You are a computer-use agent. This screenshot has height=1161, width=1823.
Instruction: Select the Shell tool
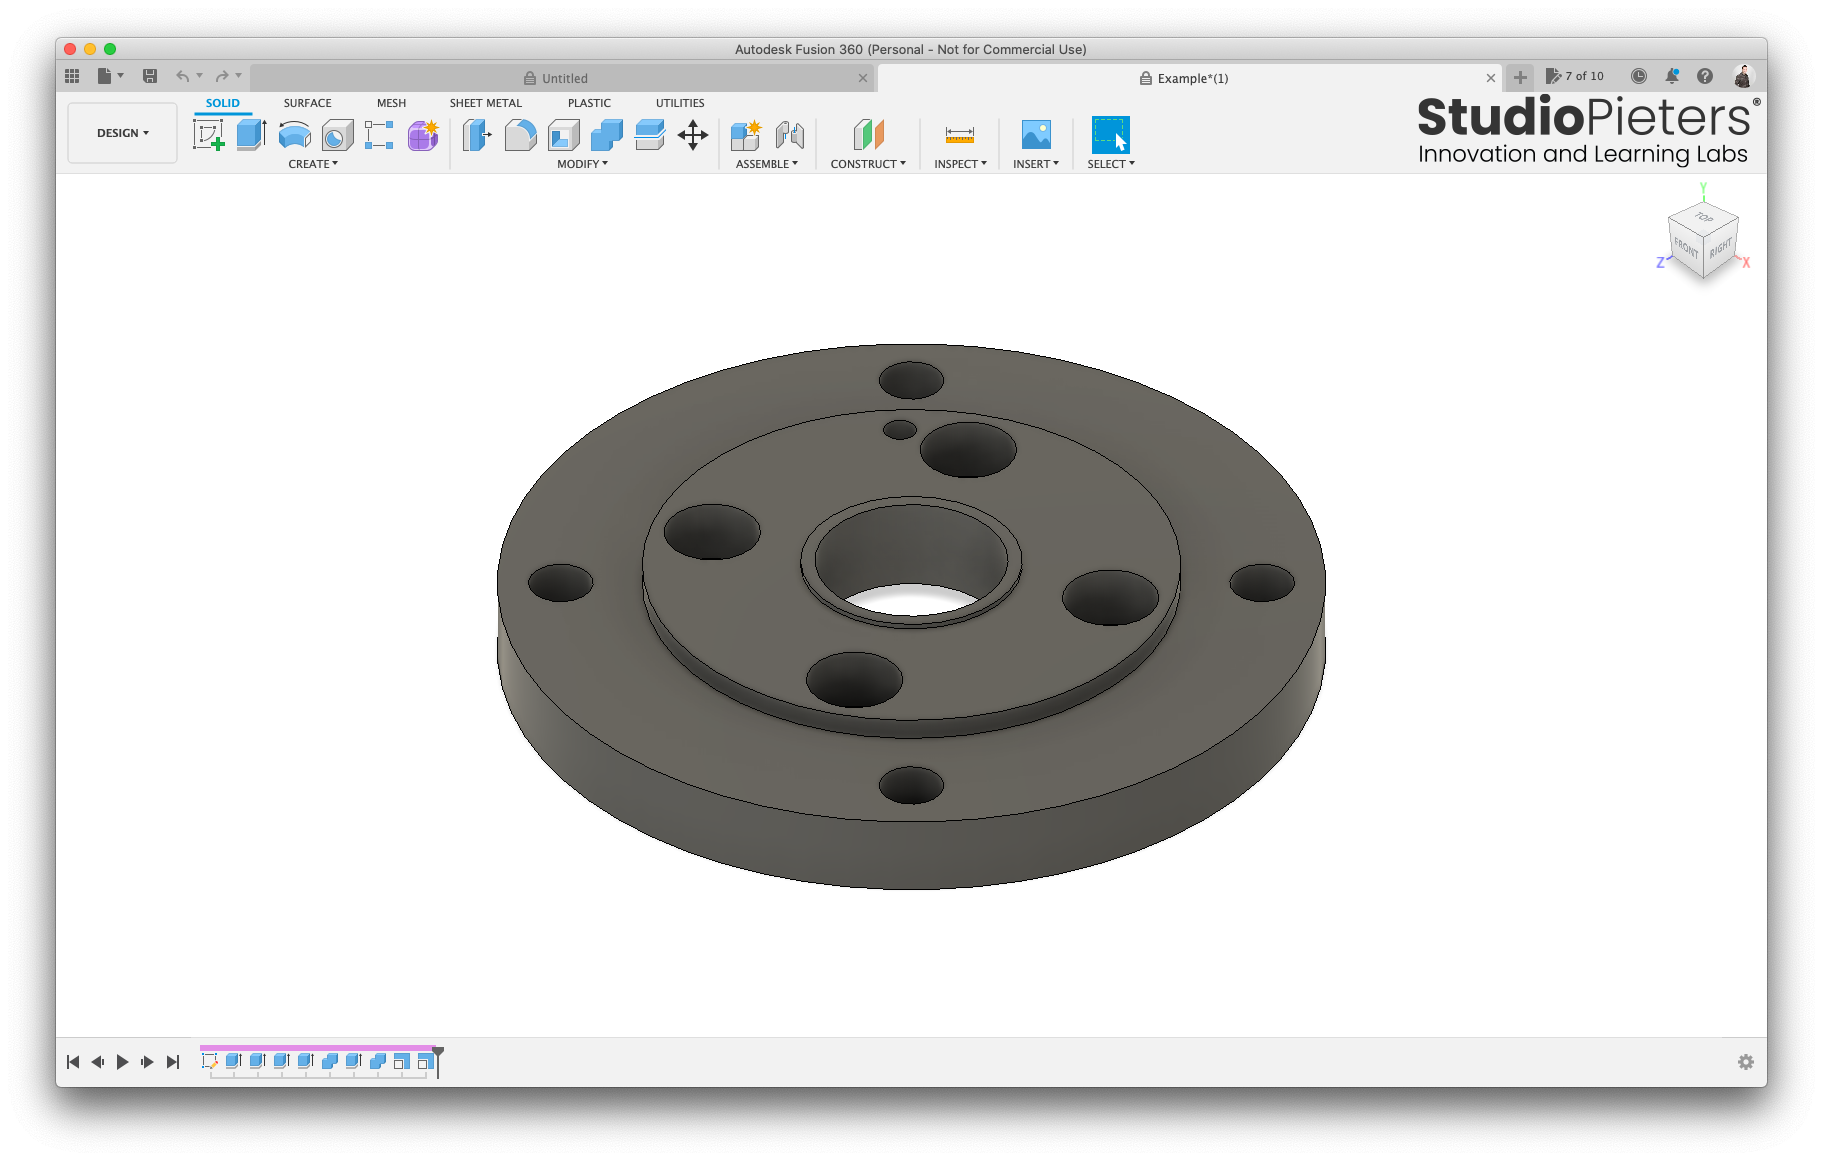[564, 135]
